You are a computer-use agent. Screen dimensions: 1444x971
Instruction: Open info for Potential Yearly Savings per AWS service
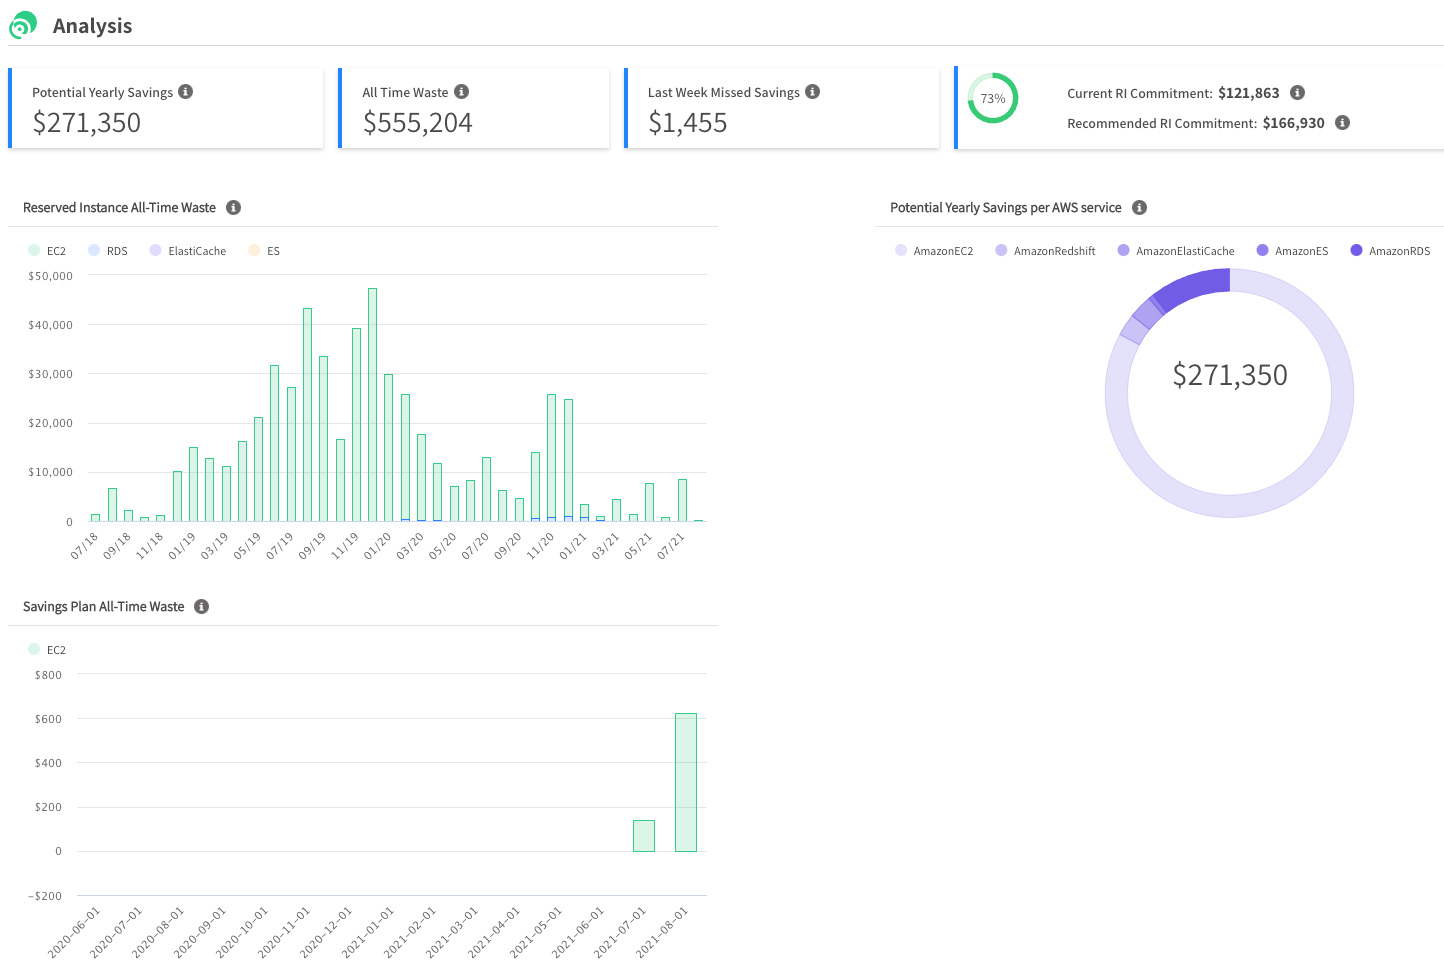pyautogui.click(x=1139, y=208)
